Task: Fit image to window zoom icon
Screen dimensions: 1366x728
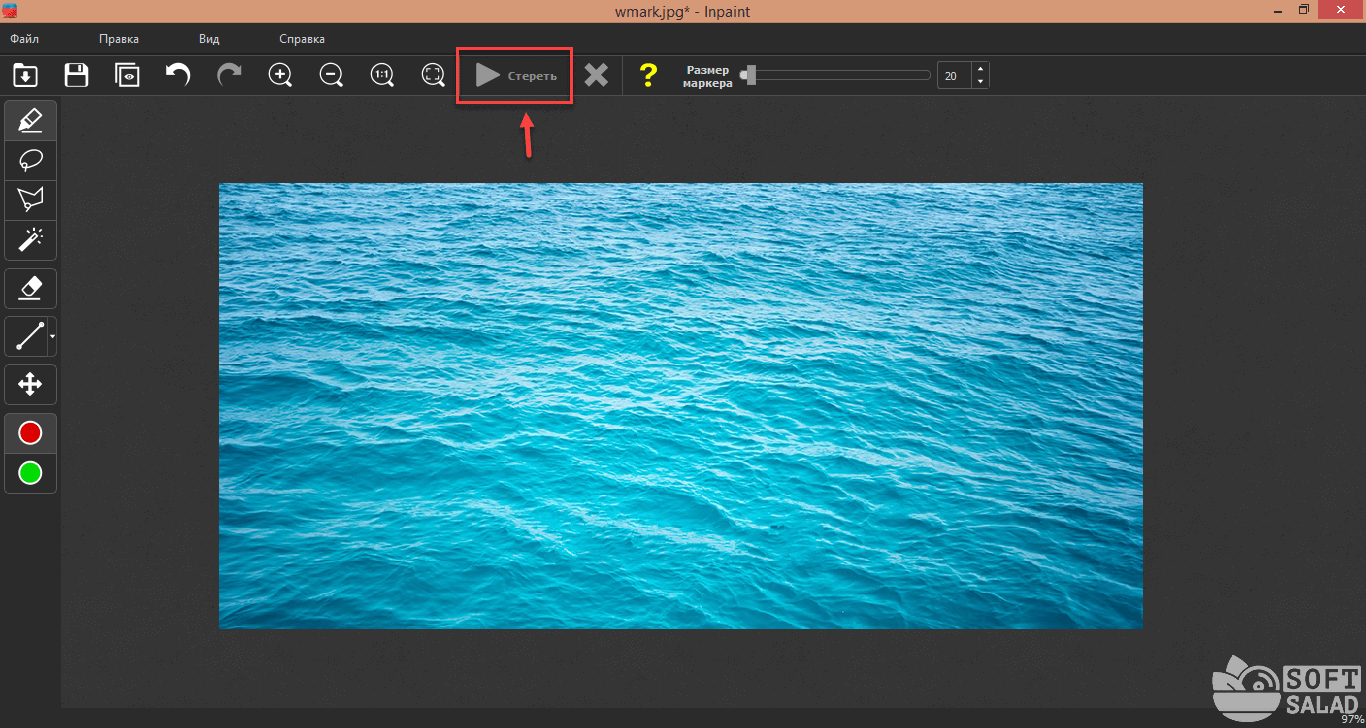Action: 433,75
